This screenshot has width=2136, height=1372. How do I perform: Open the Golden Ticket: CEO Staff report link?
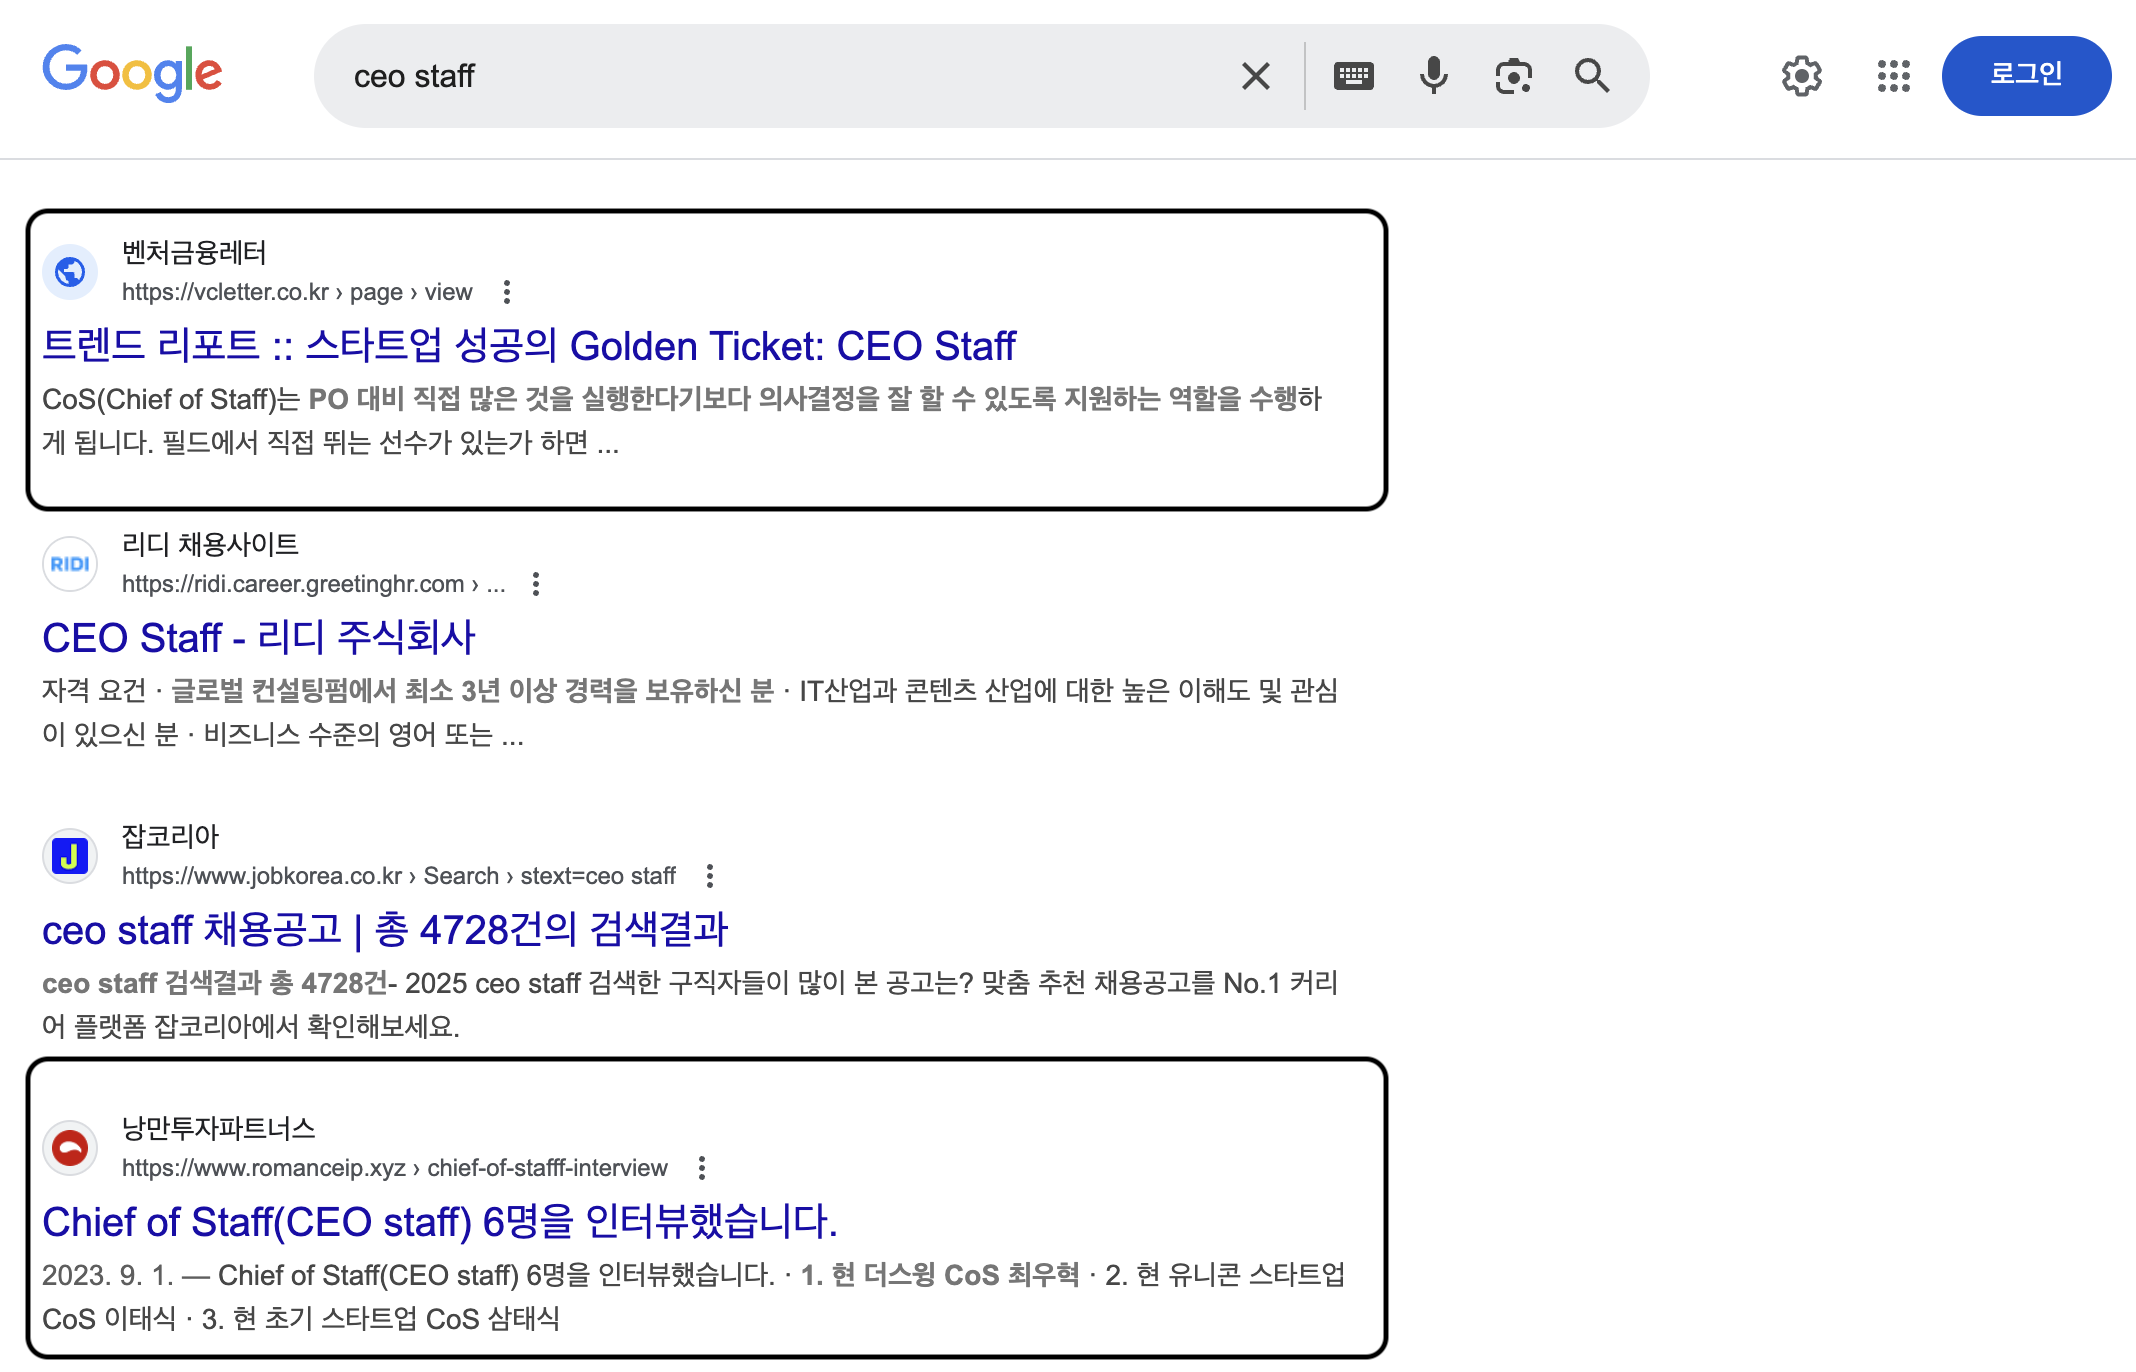[x=528, y=346]
